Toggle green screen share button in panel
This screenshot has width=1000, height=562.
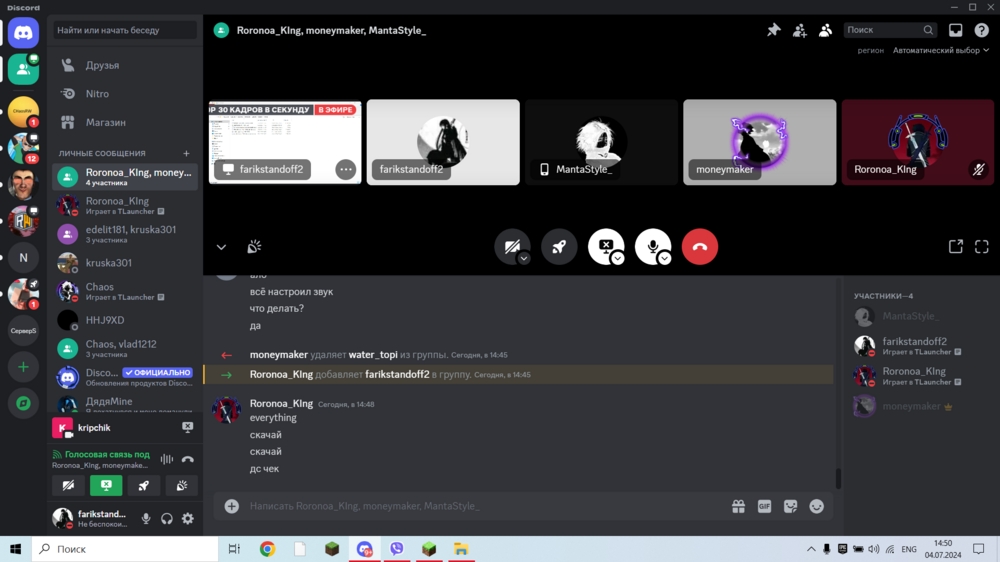tap(106, 486)
